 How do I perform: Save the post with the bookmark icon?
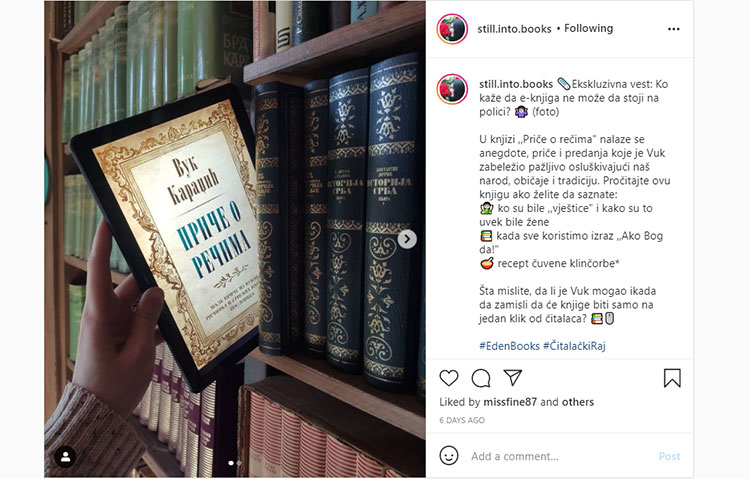(x=672, y=378)
